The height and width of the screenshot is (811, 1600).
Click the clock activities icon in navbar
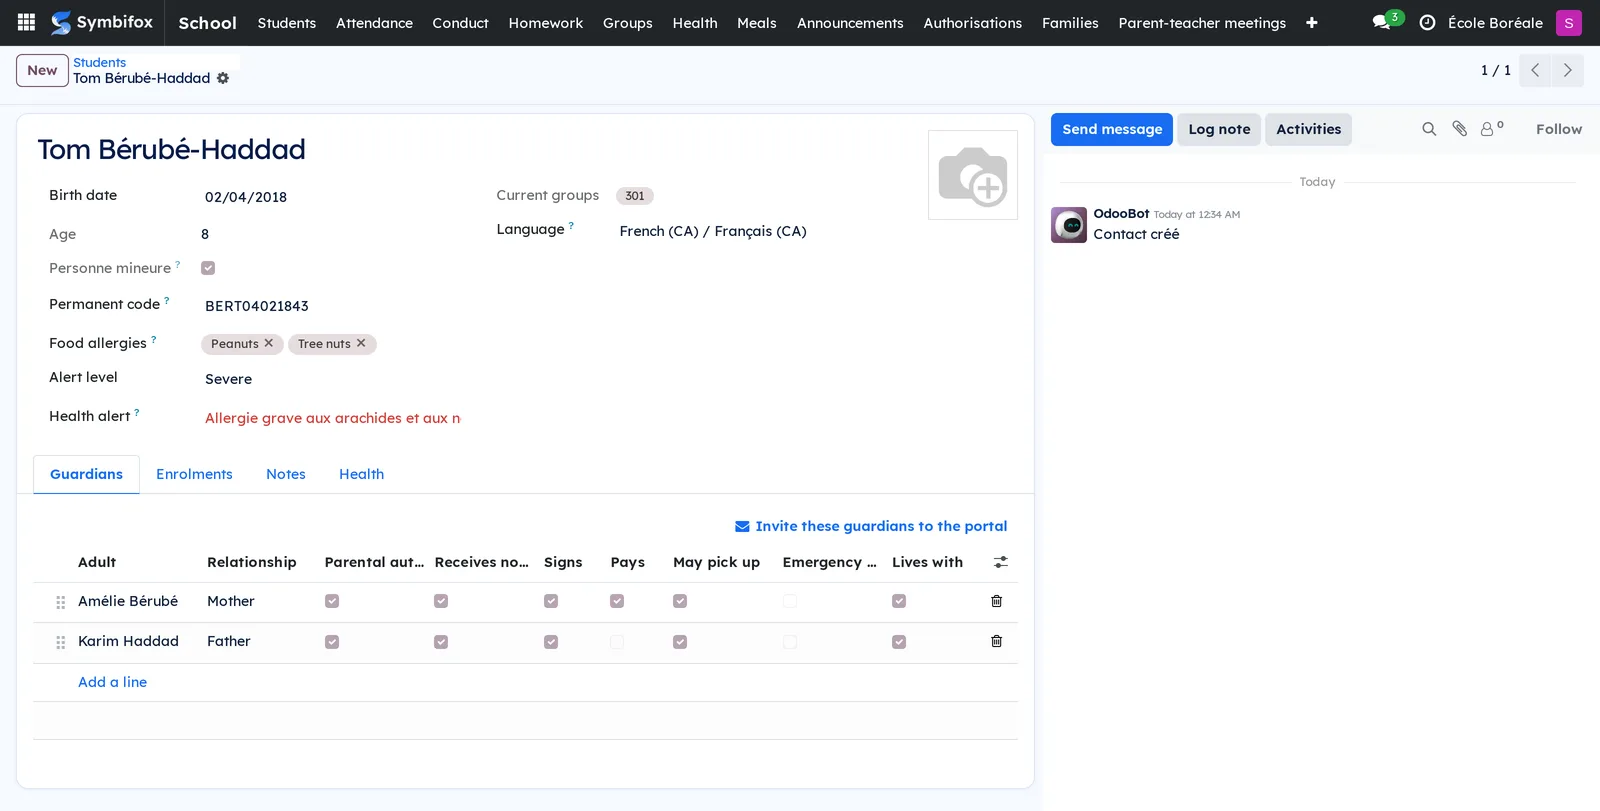click(1427, 22)
